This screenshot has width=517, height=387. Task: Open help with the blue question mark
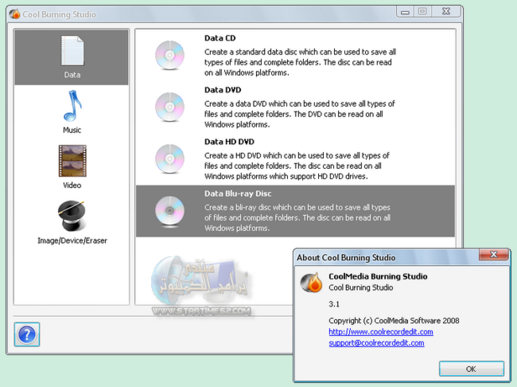click(27, 334)
